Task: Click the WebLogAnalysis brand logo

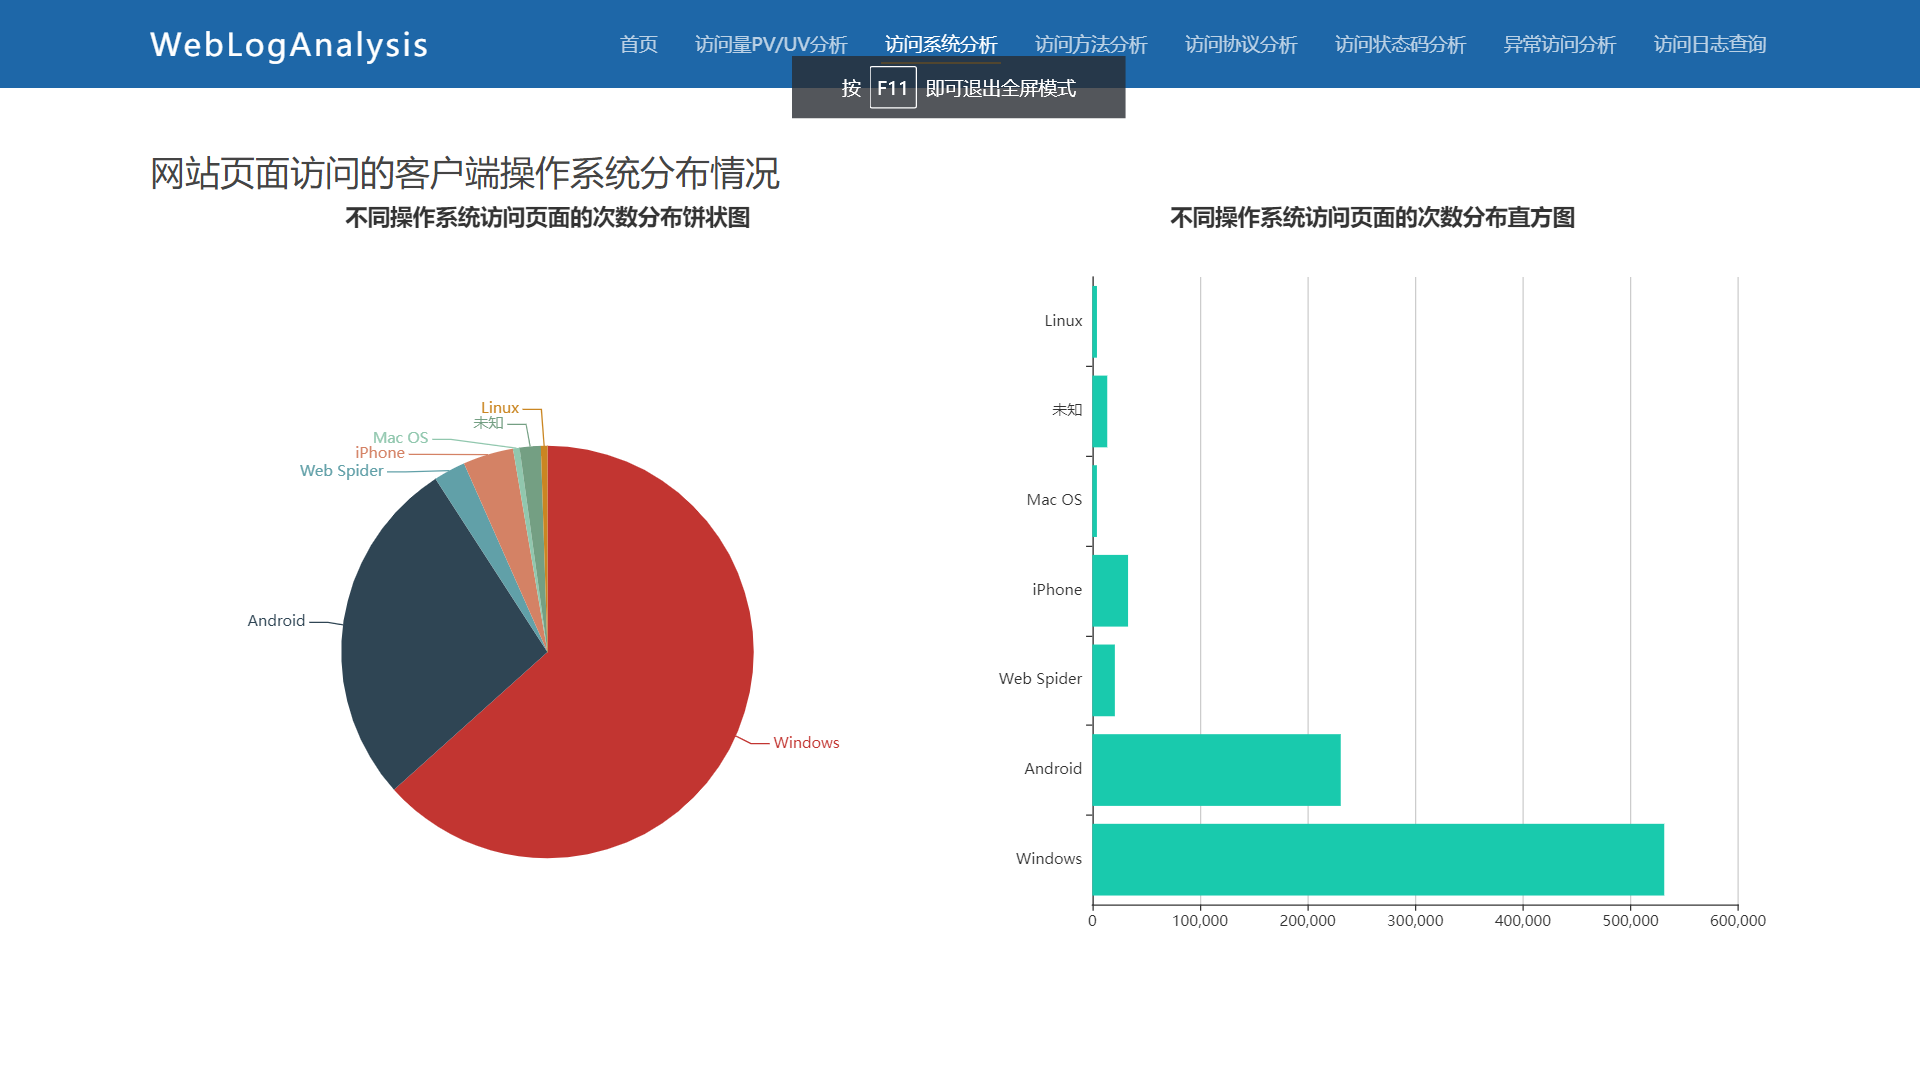Action: coord(289,45)
